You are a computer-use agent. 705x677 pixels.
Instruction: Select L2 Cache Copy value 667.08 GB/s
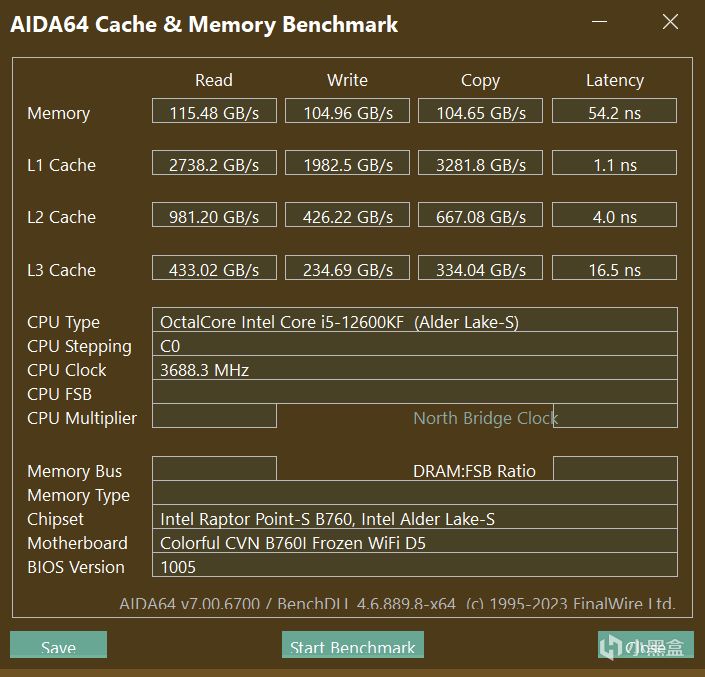pyautogui.click(x=480, y=215)
